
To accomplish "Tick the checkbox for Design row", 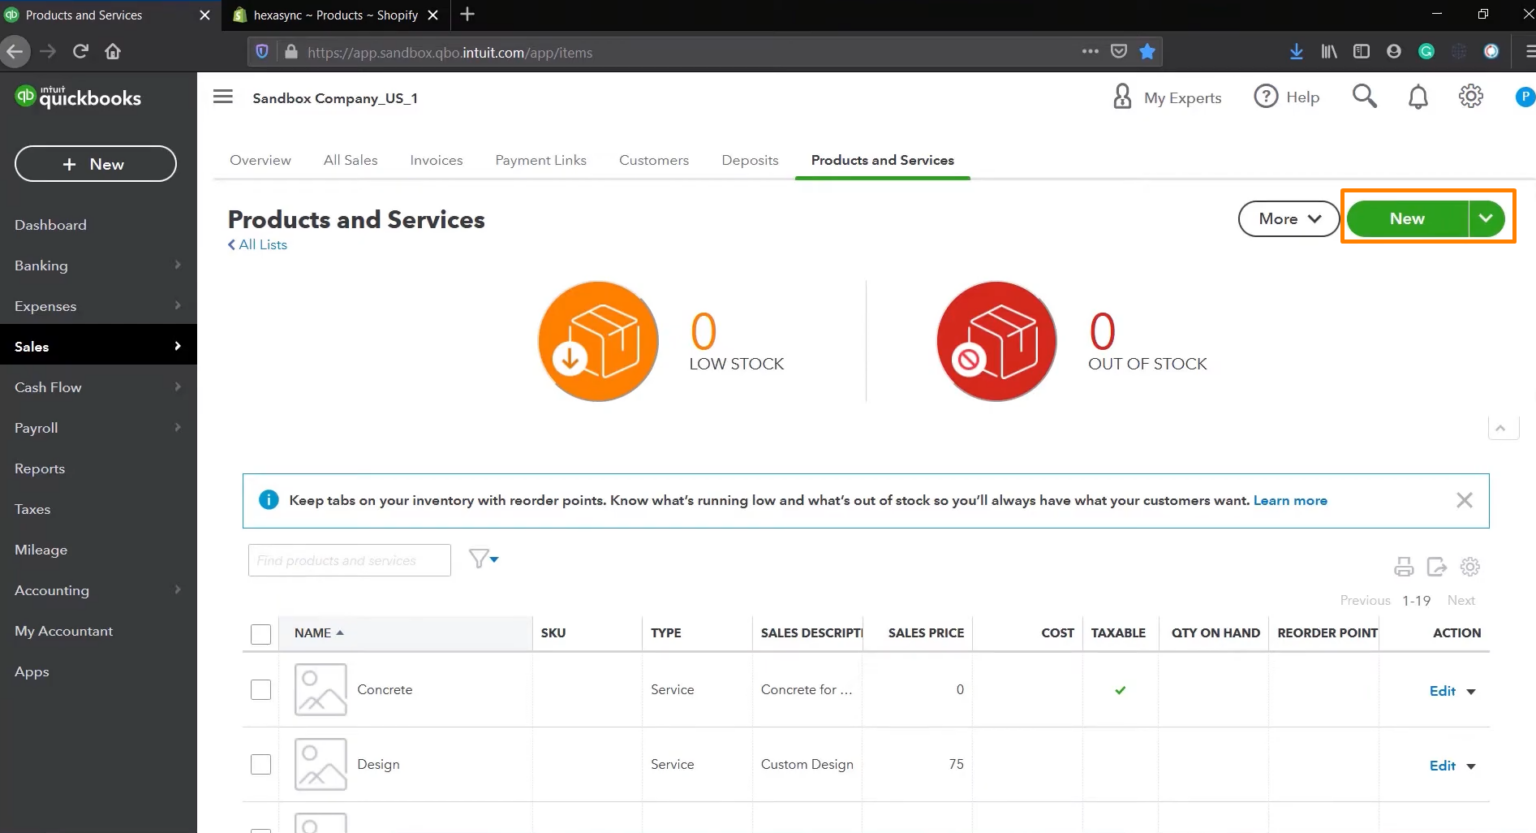I will click(261, 764).
